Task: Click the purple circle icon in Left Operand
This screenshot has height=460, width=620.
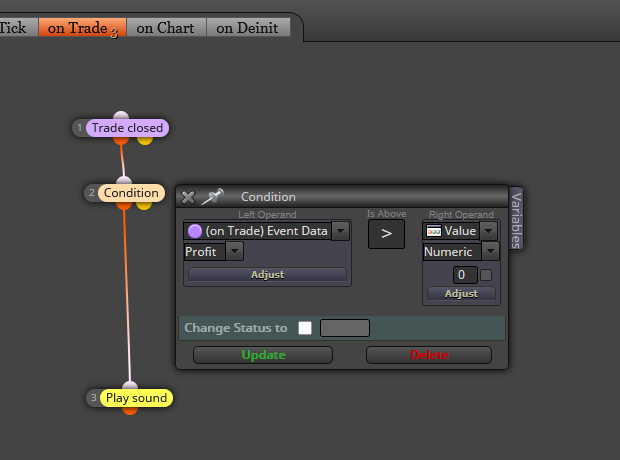Action: tap(195, 231)
